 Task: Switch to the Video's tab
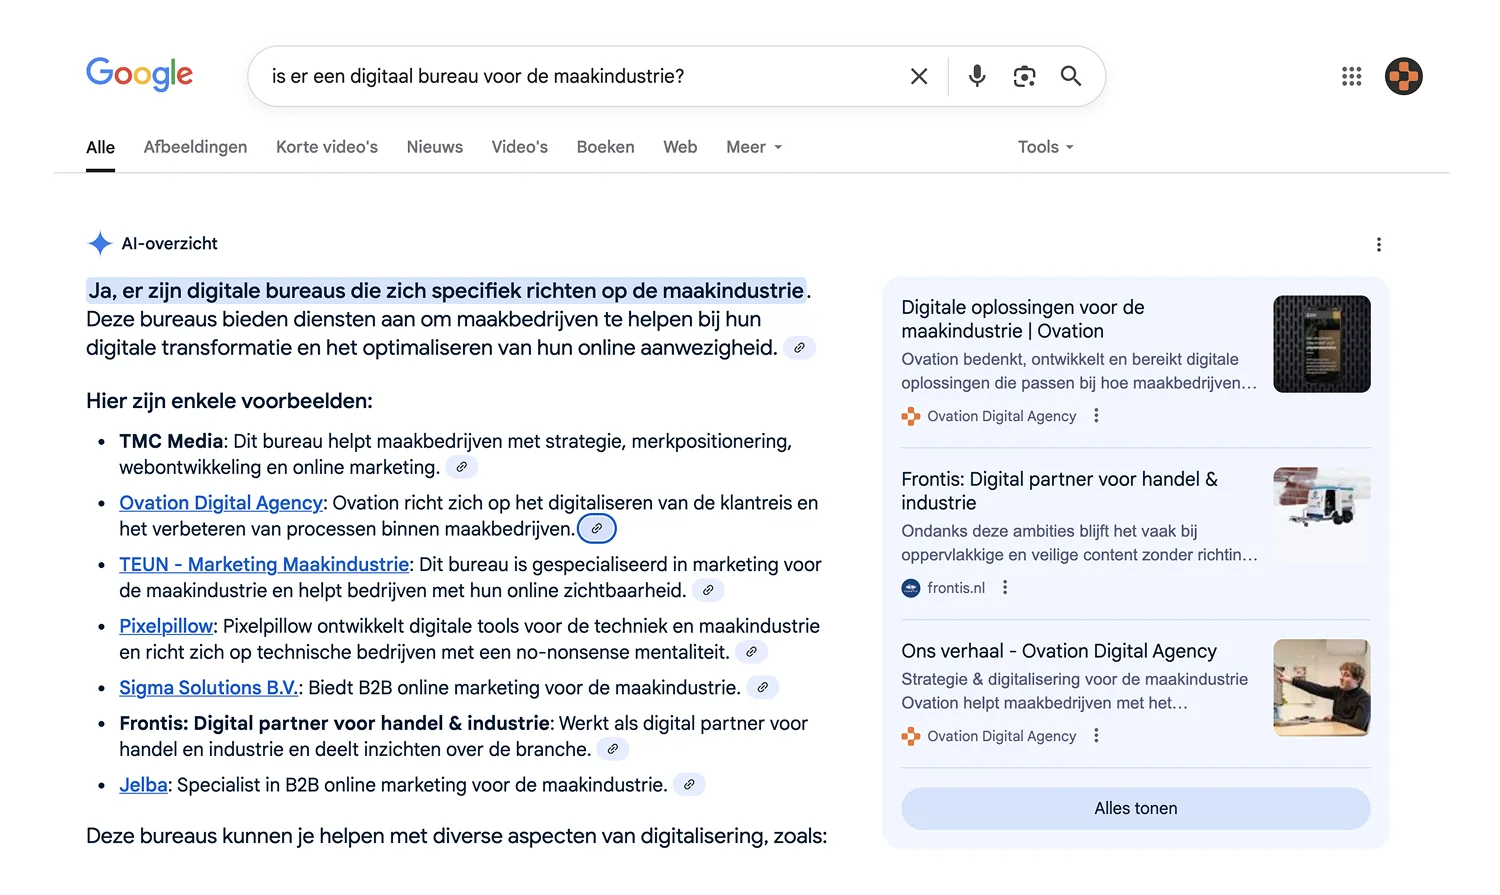(520, 147)
